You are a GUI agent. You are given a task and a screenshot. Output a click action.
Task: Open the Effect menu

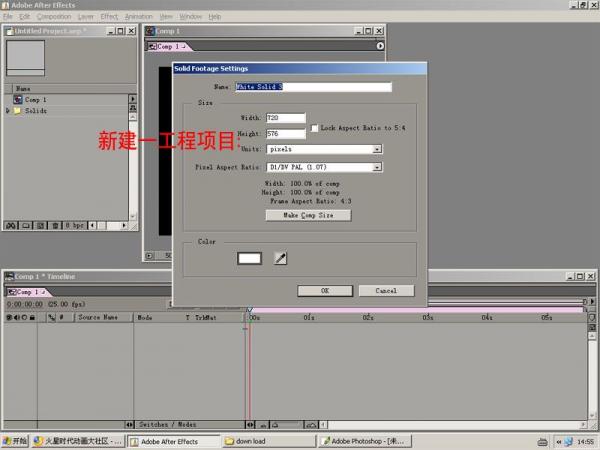tap(109, 17)
